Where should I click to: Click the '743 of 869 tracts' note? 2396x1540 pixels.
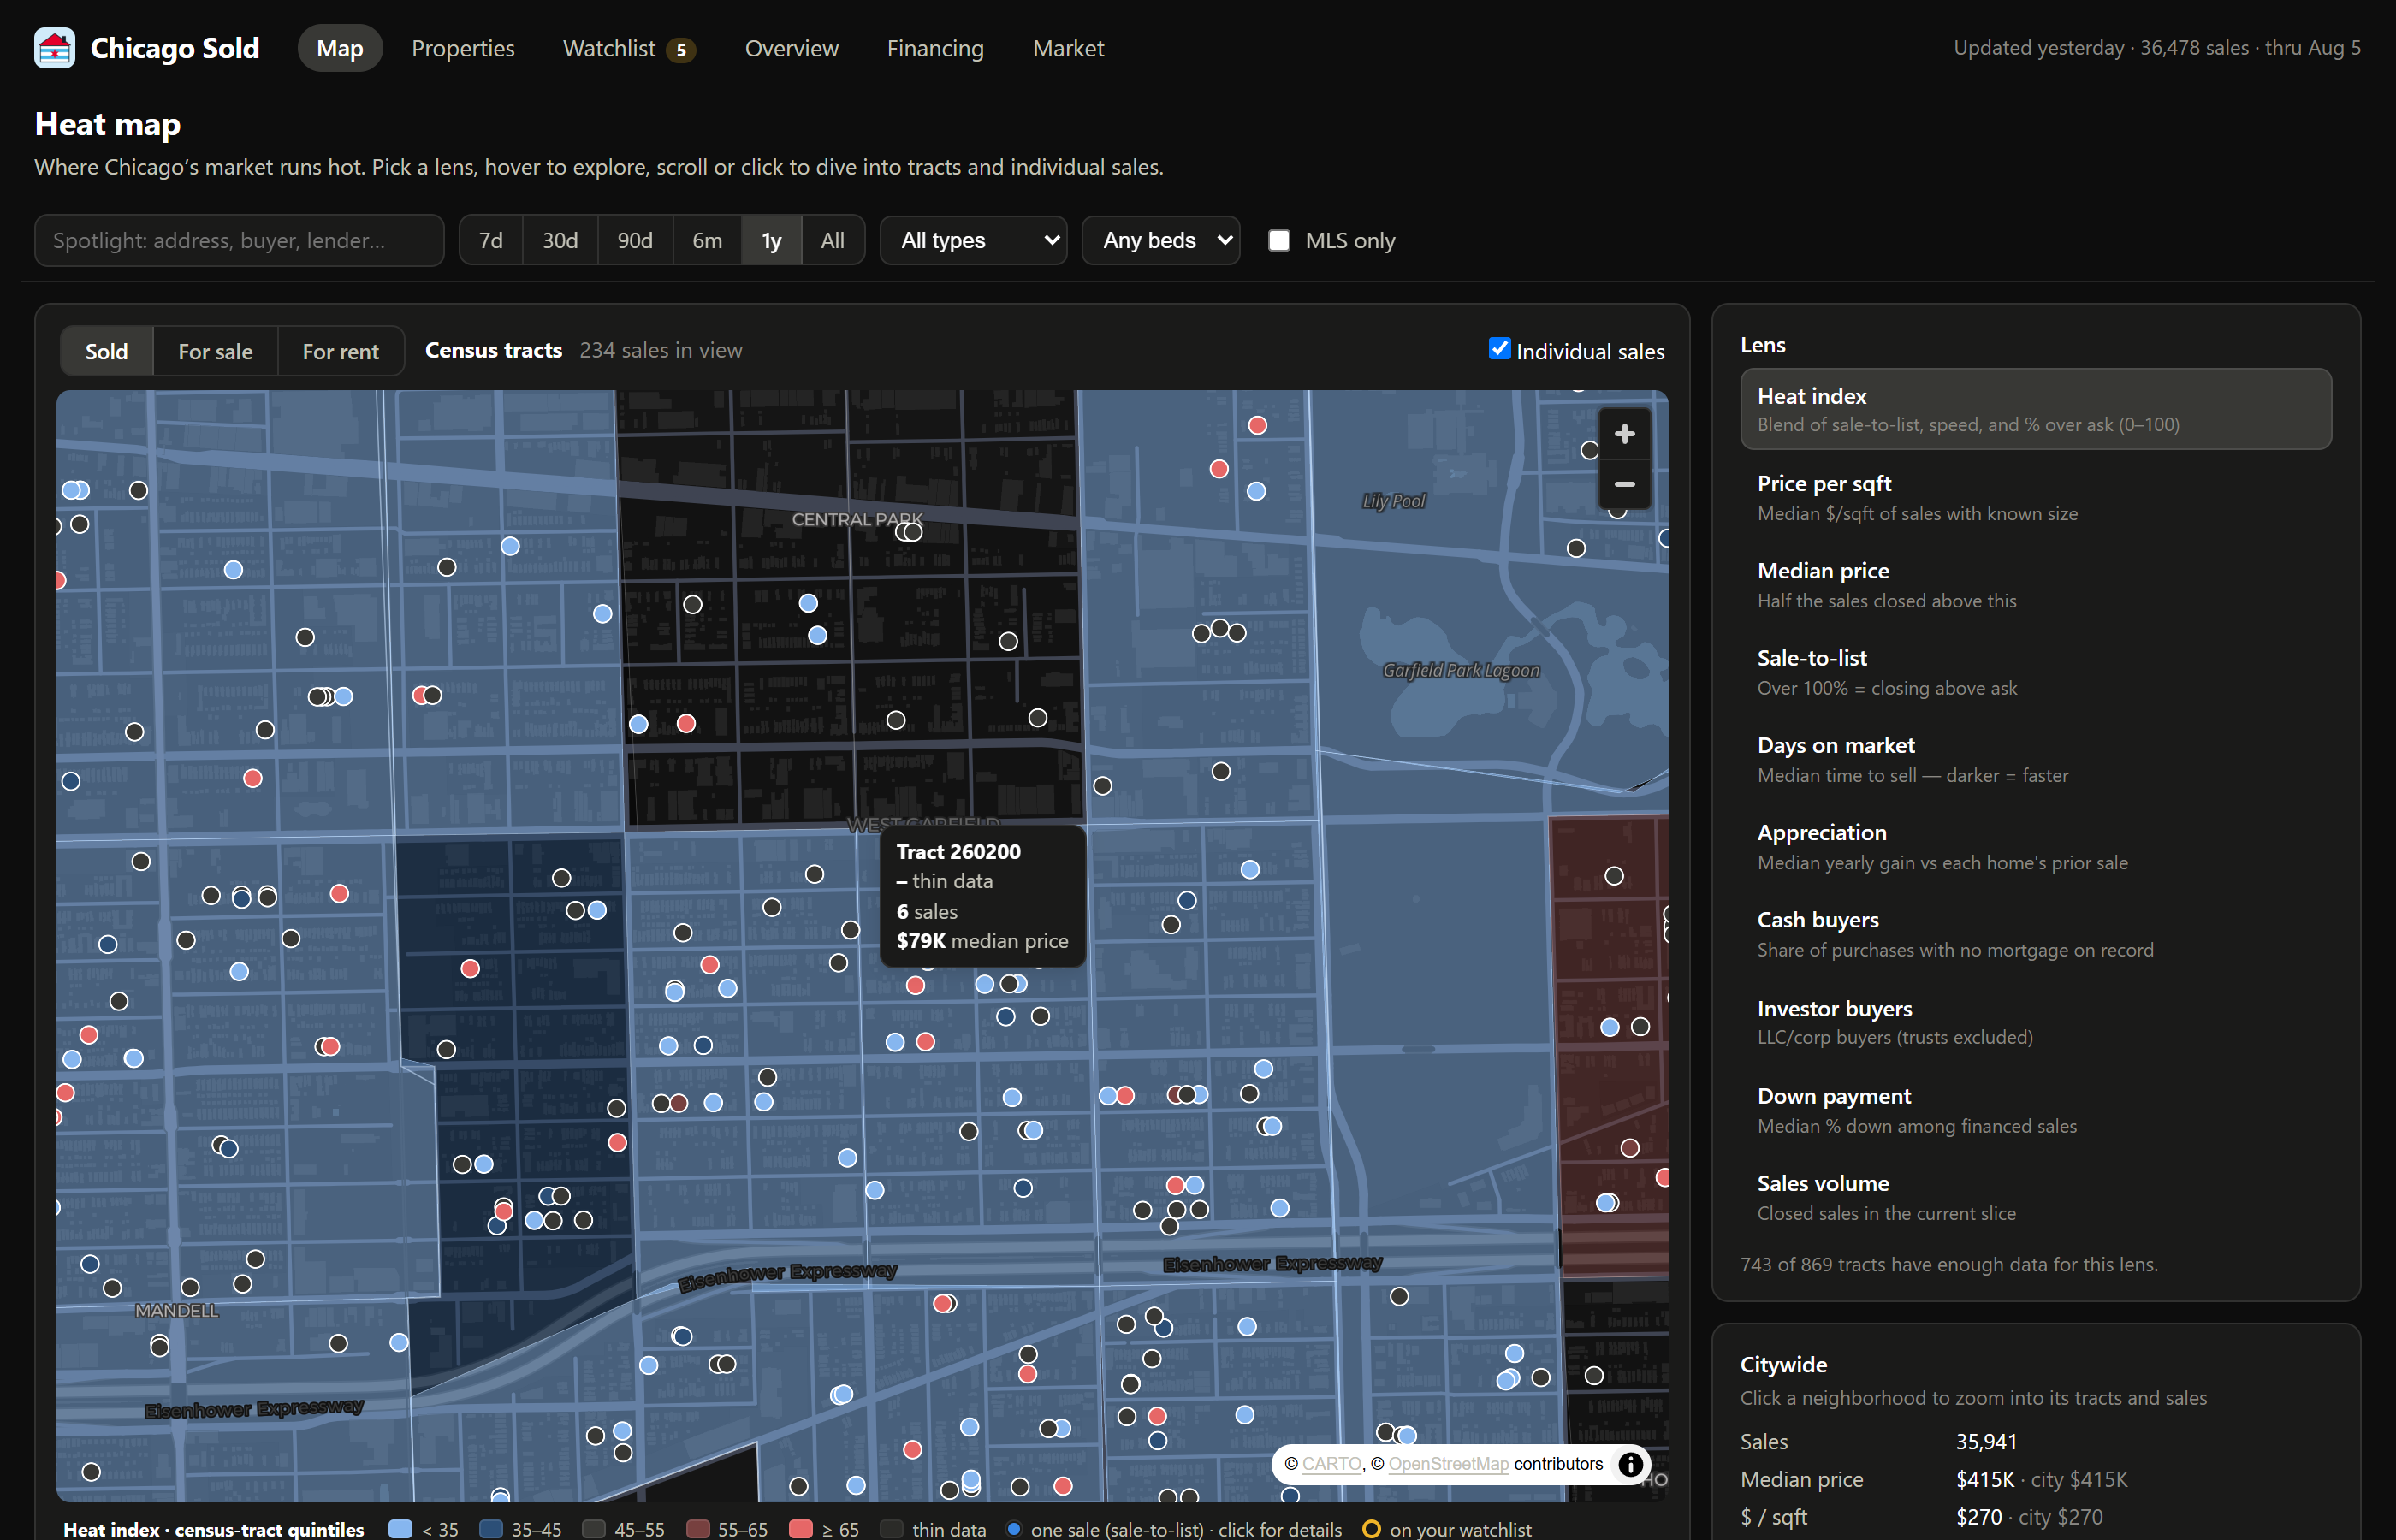coord(1949,1264)
